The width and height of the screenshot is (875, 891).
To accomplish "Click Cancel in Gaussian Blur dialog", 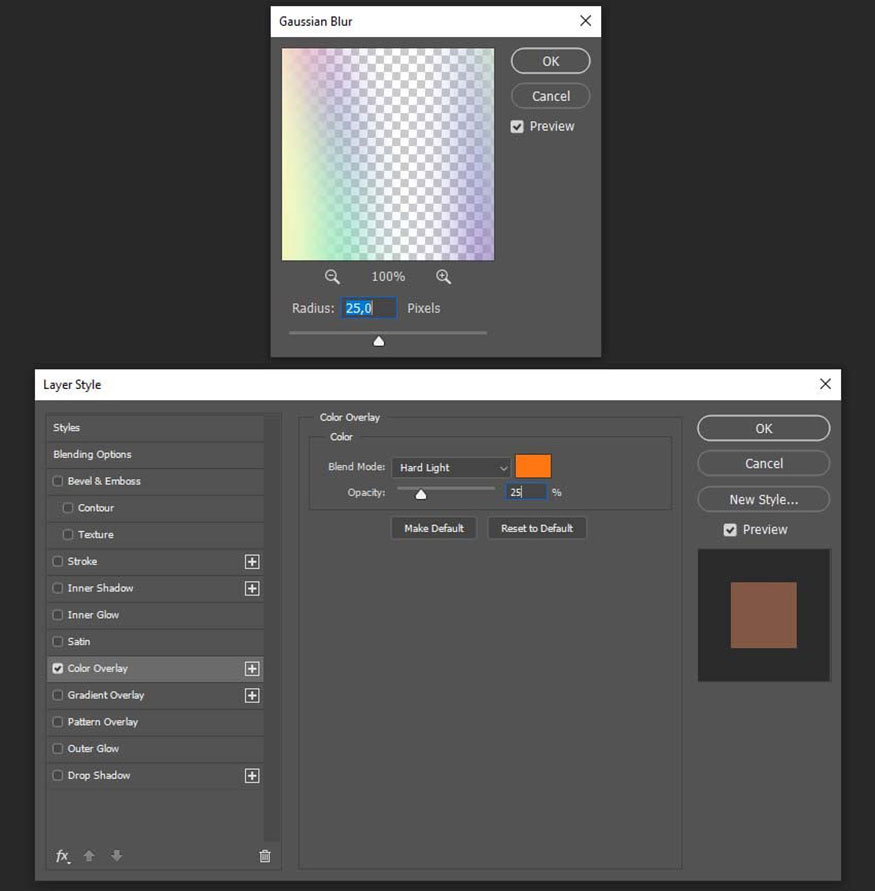I will [550, 96].
